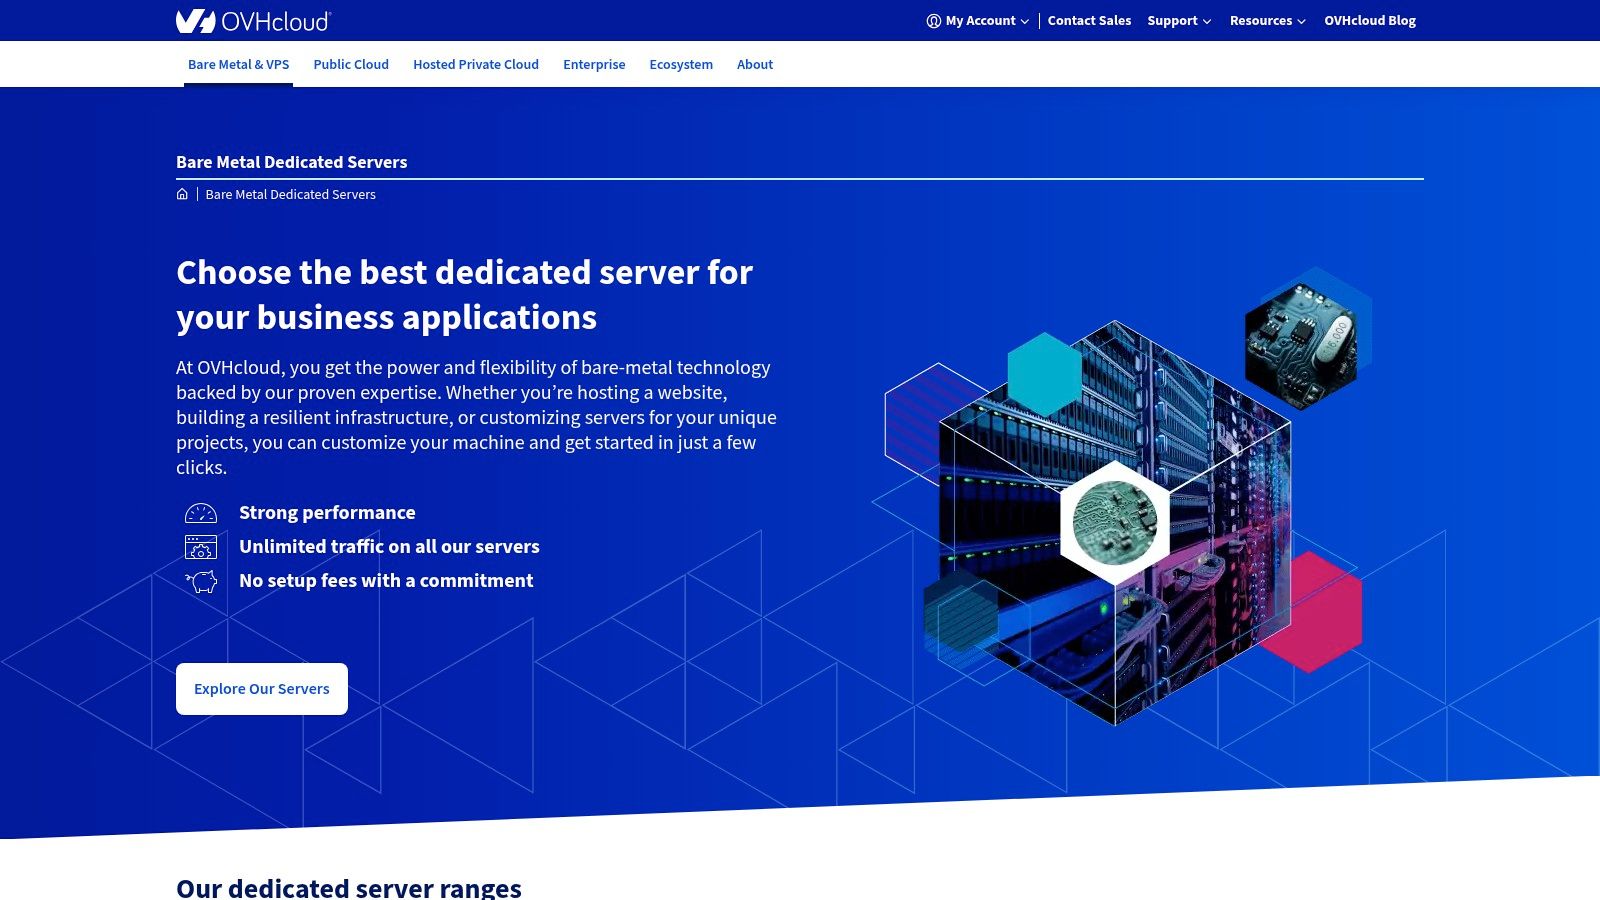Open the Resources dropdown menu

(1266, 21)
